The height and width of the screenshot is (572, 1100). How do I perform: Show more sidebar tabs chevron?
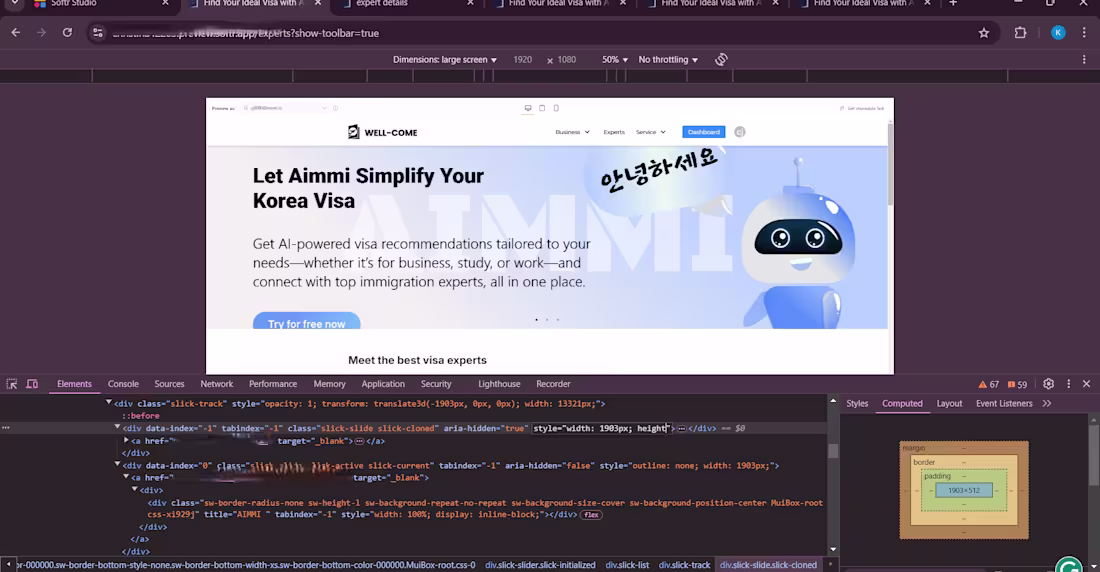click(1047, 404)
